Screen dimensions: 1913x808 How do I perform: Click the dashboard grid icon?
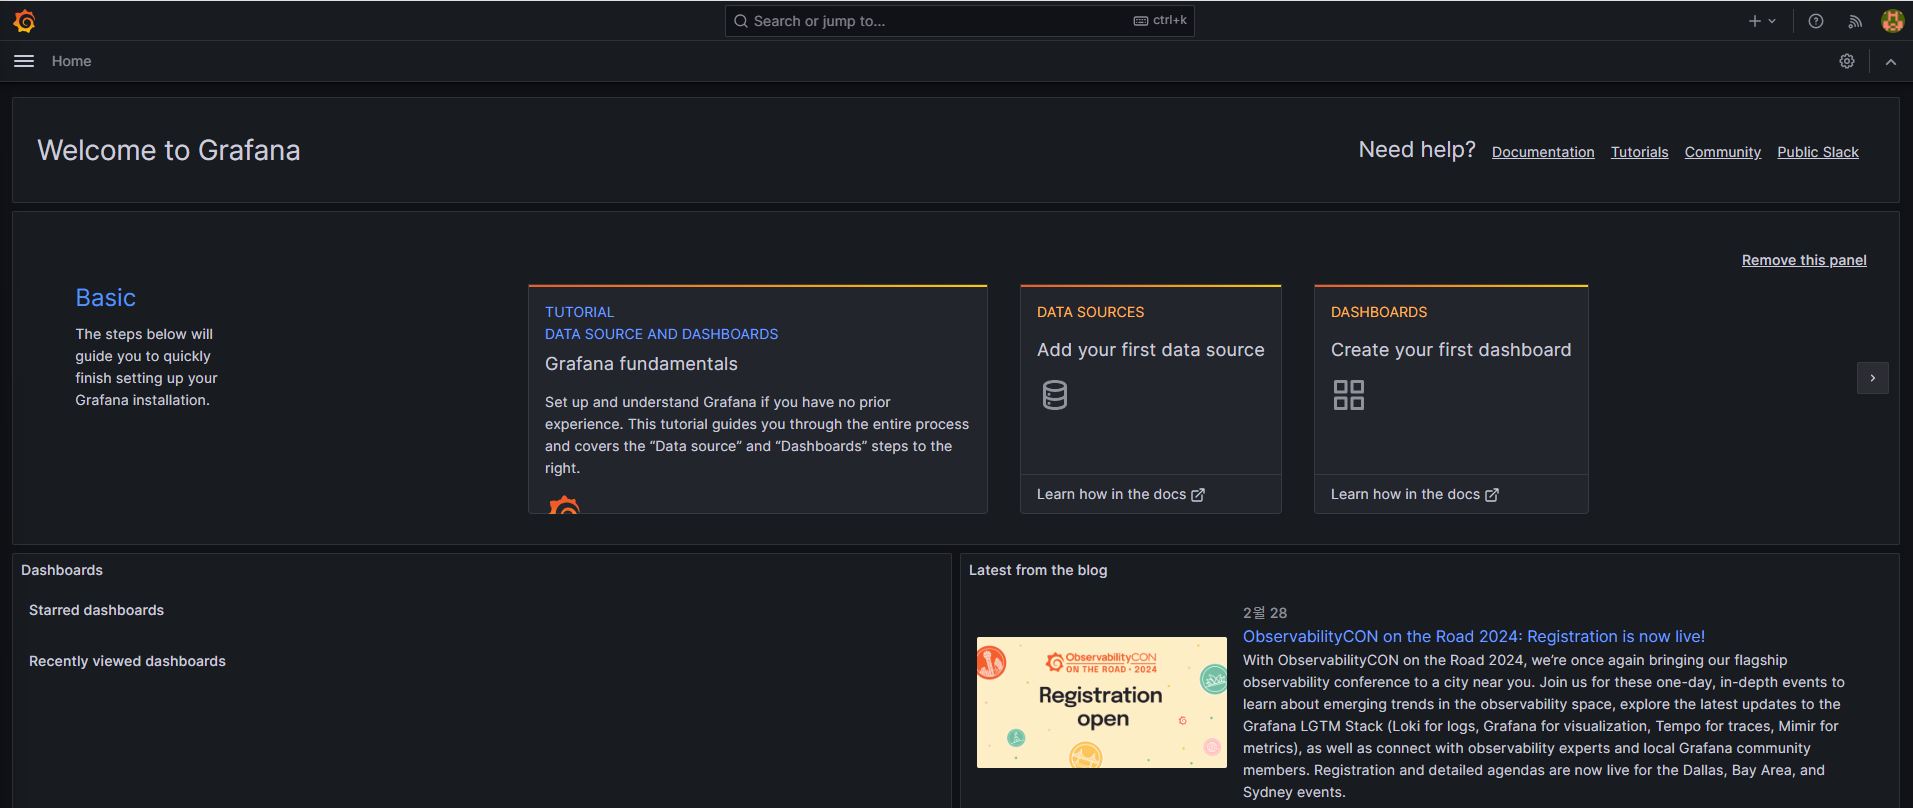click(1349, 395)
